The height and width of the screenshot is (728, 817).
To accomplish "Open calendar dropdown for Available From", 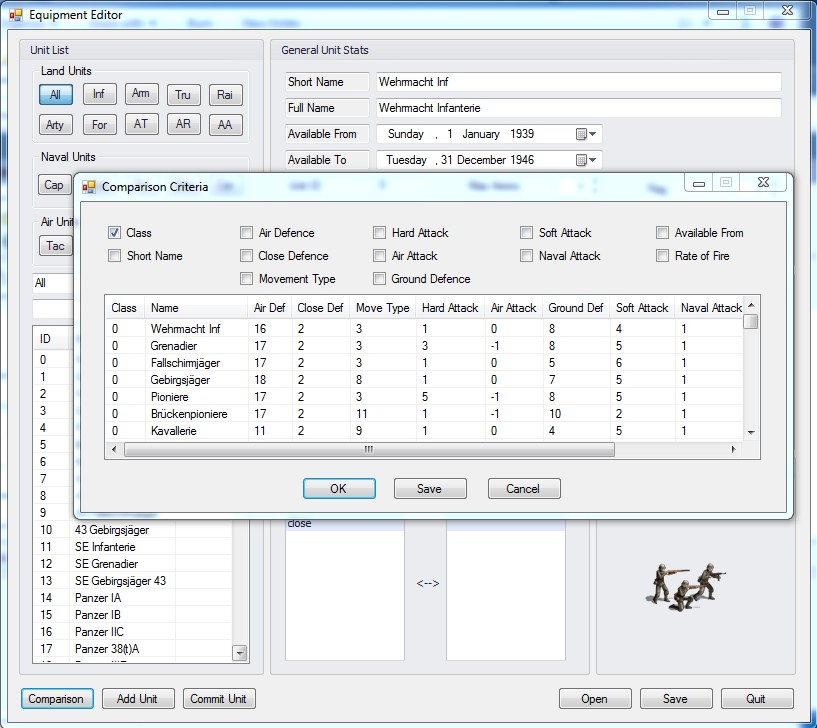I will [x=586, y=134].
